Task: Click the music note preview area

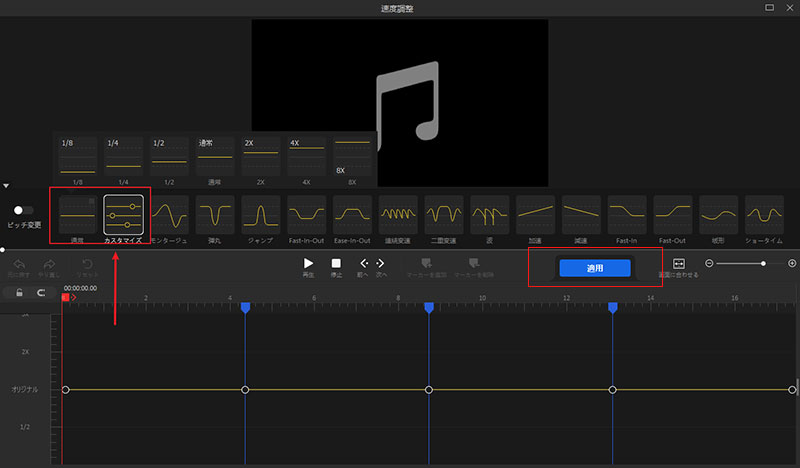Action: pyautogui.click(x=400, y=103)
